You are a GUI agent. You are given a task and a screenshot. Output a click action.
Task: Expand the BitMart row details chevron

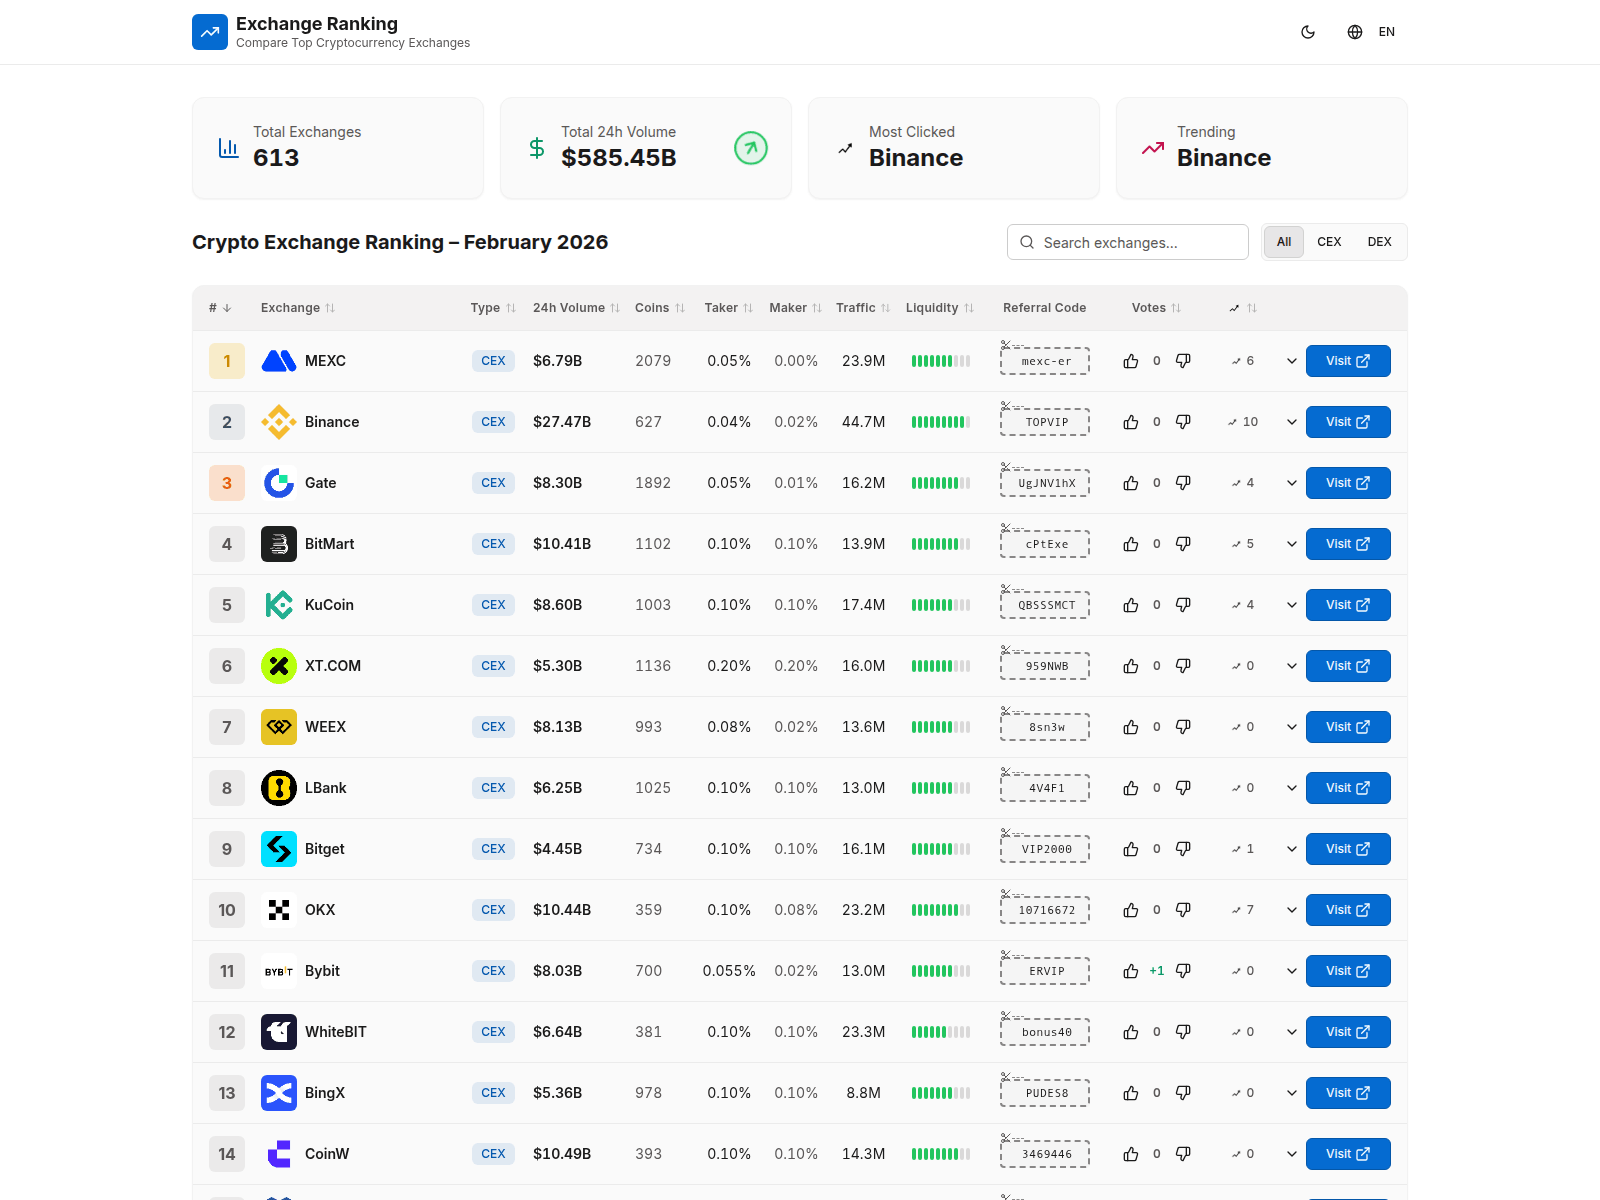(1292, 544)
